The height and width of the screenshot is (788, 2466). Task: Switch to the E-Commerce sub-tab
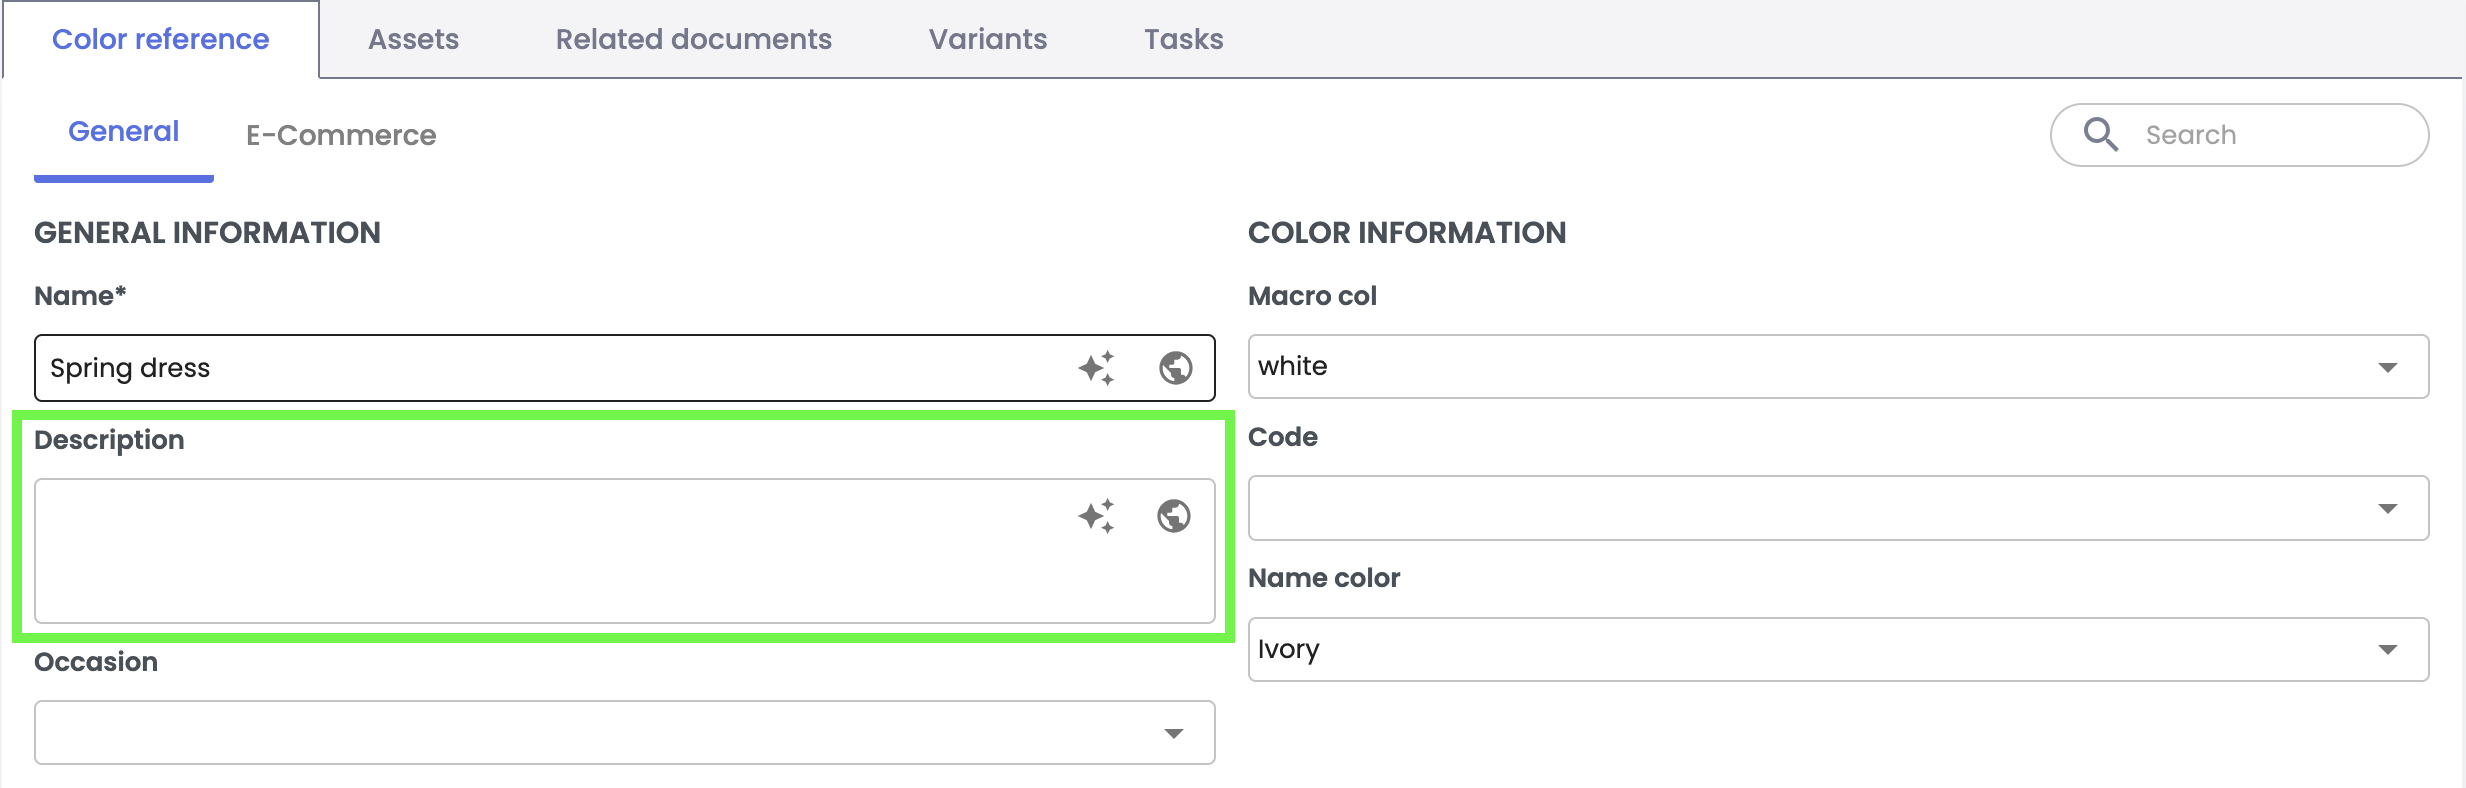pos(341,135)
